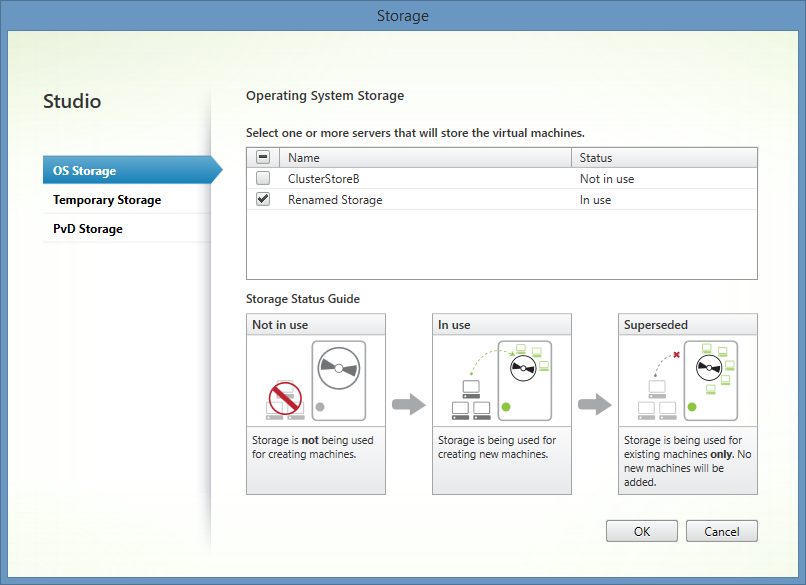The width and height of the screenshot is (806, 585).
Task: Click the second gray arrow in status guide
Action: (x=595, y=404)
